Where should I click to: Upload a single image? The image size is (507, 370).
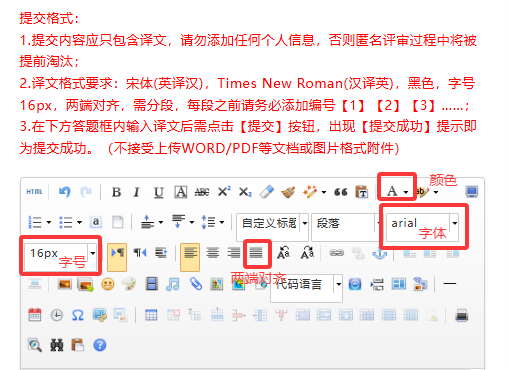(x=64, y=284)
